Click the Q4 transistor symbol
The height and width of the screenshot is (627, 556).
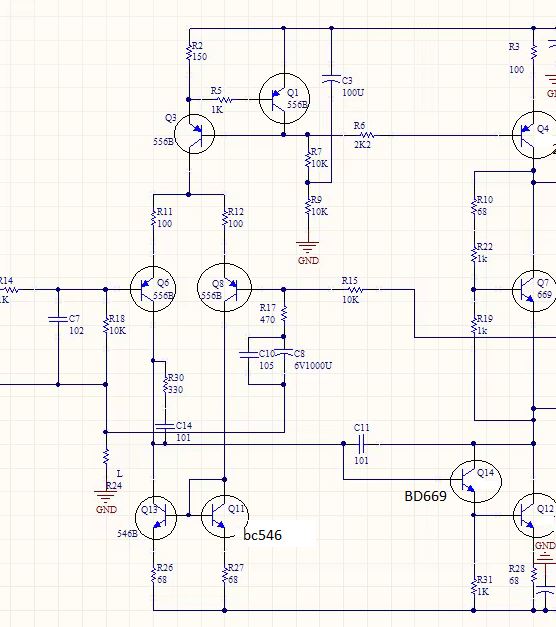pyautogui.click(x=535, y=135)
